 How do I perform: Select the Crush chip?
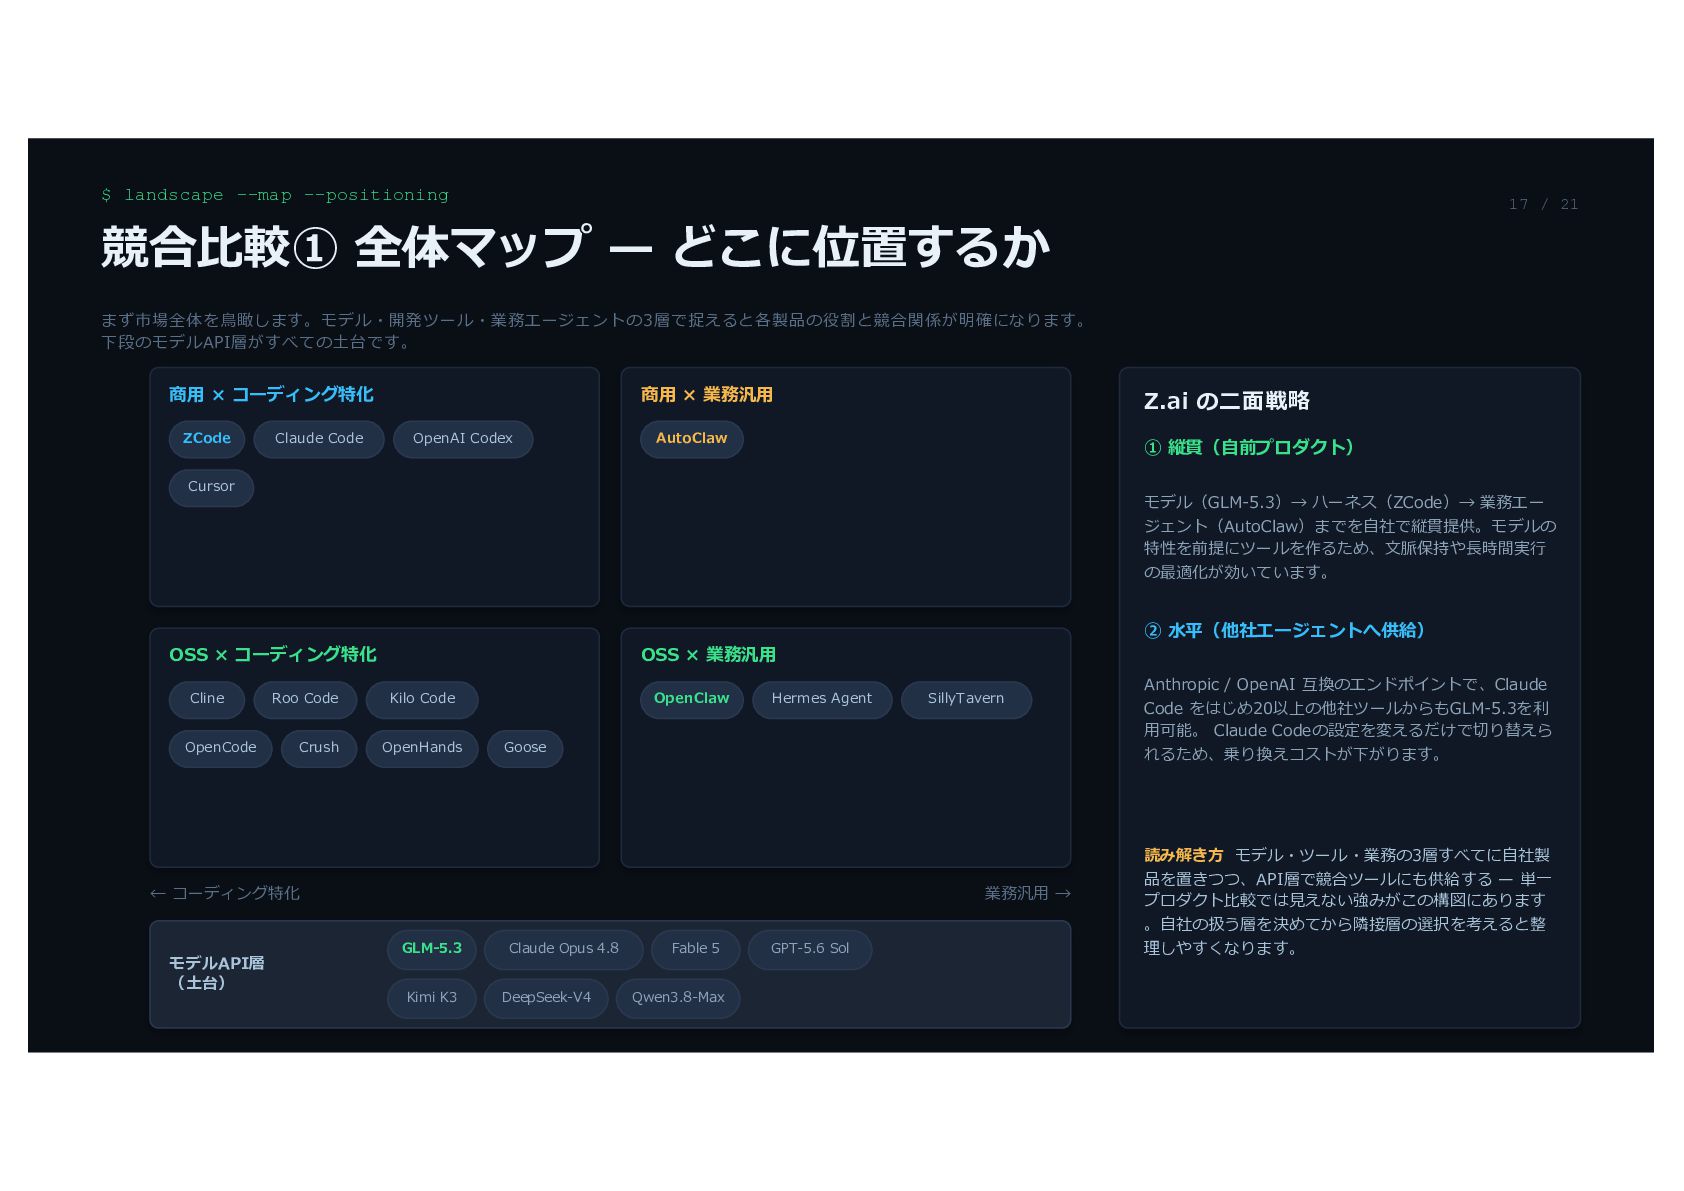point(319,748)
